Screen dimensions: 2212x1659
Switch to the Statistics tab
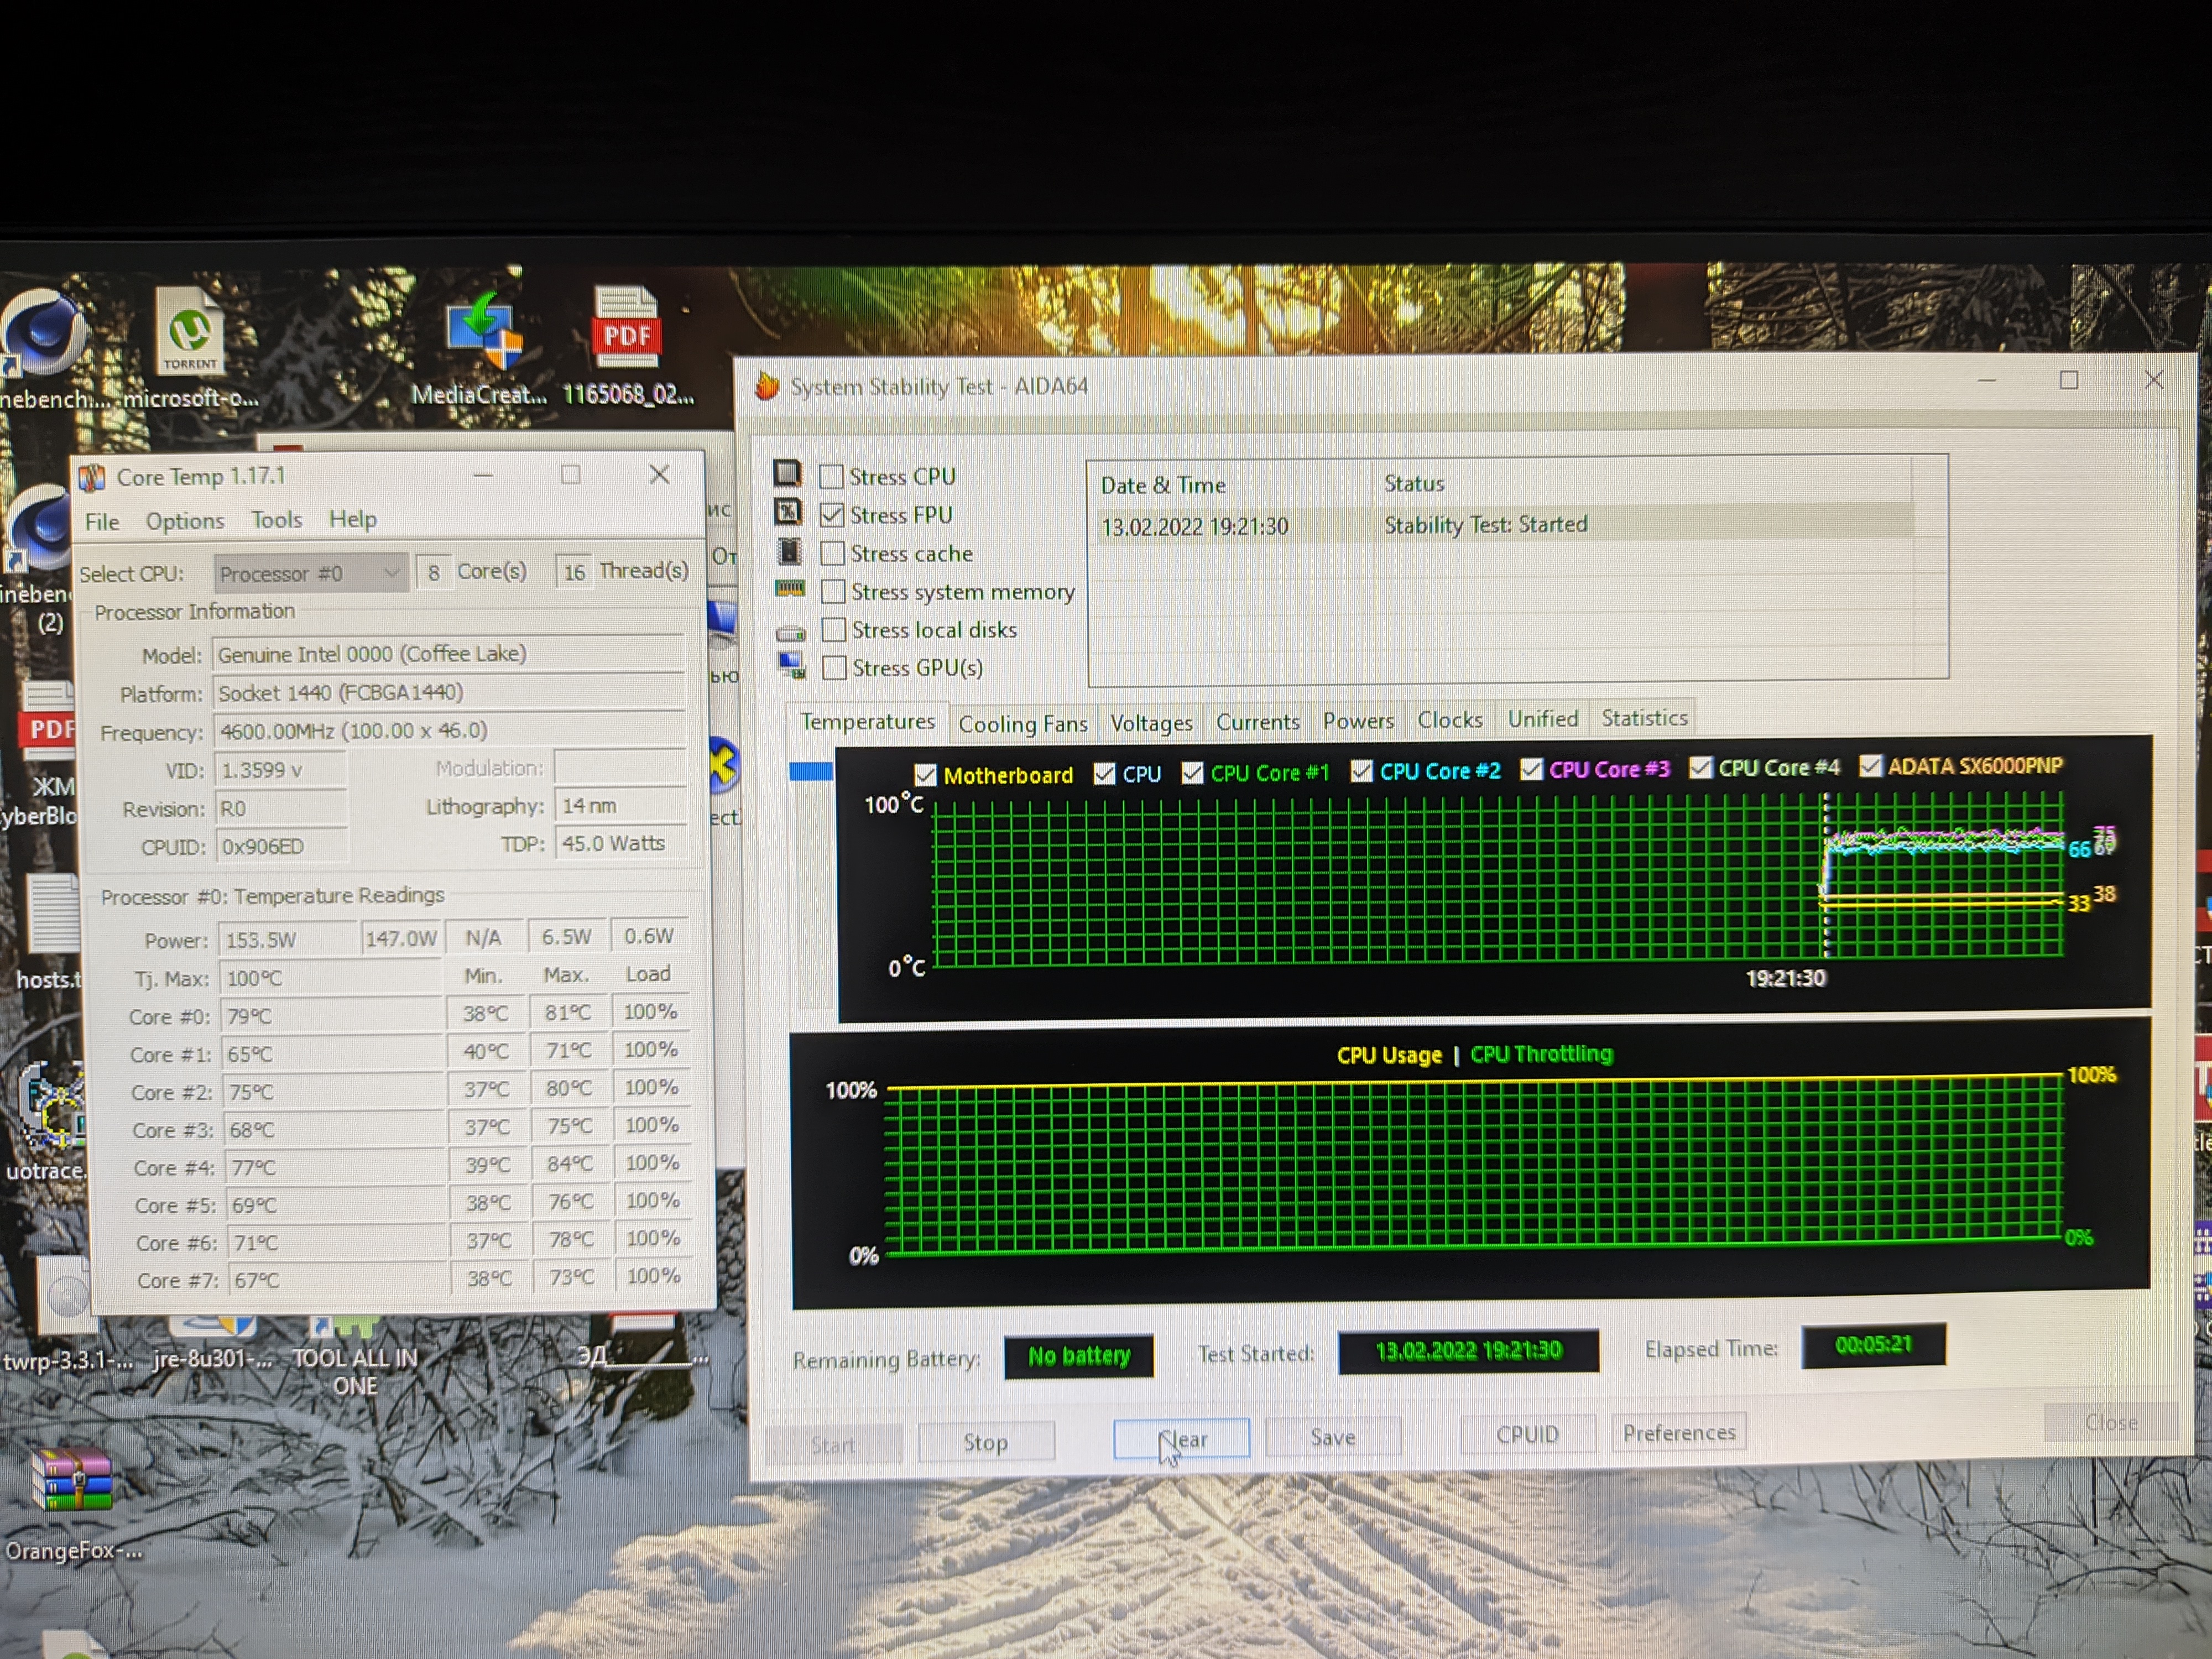1643,718
